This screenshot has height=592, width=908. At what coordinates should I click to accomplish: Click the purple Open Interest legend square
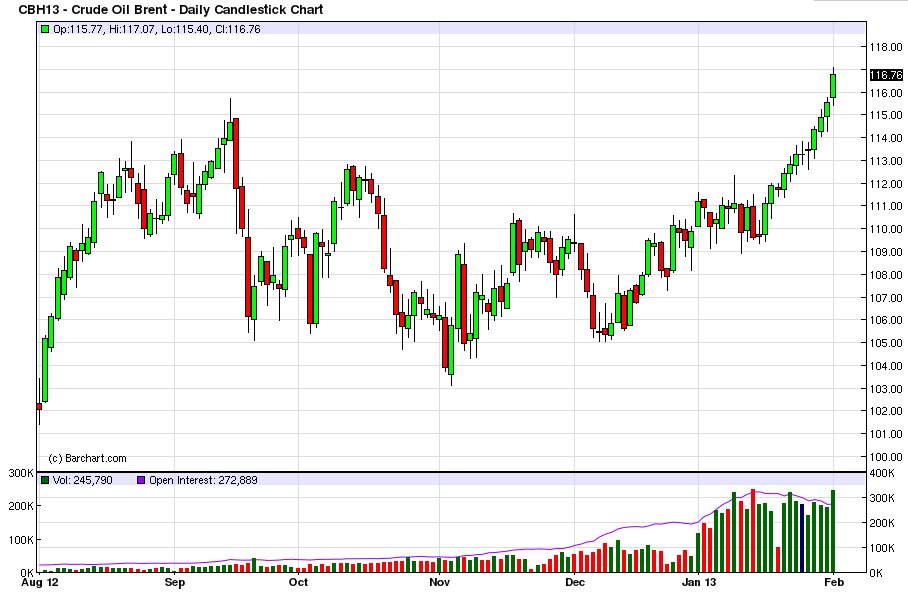(141, 480)
